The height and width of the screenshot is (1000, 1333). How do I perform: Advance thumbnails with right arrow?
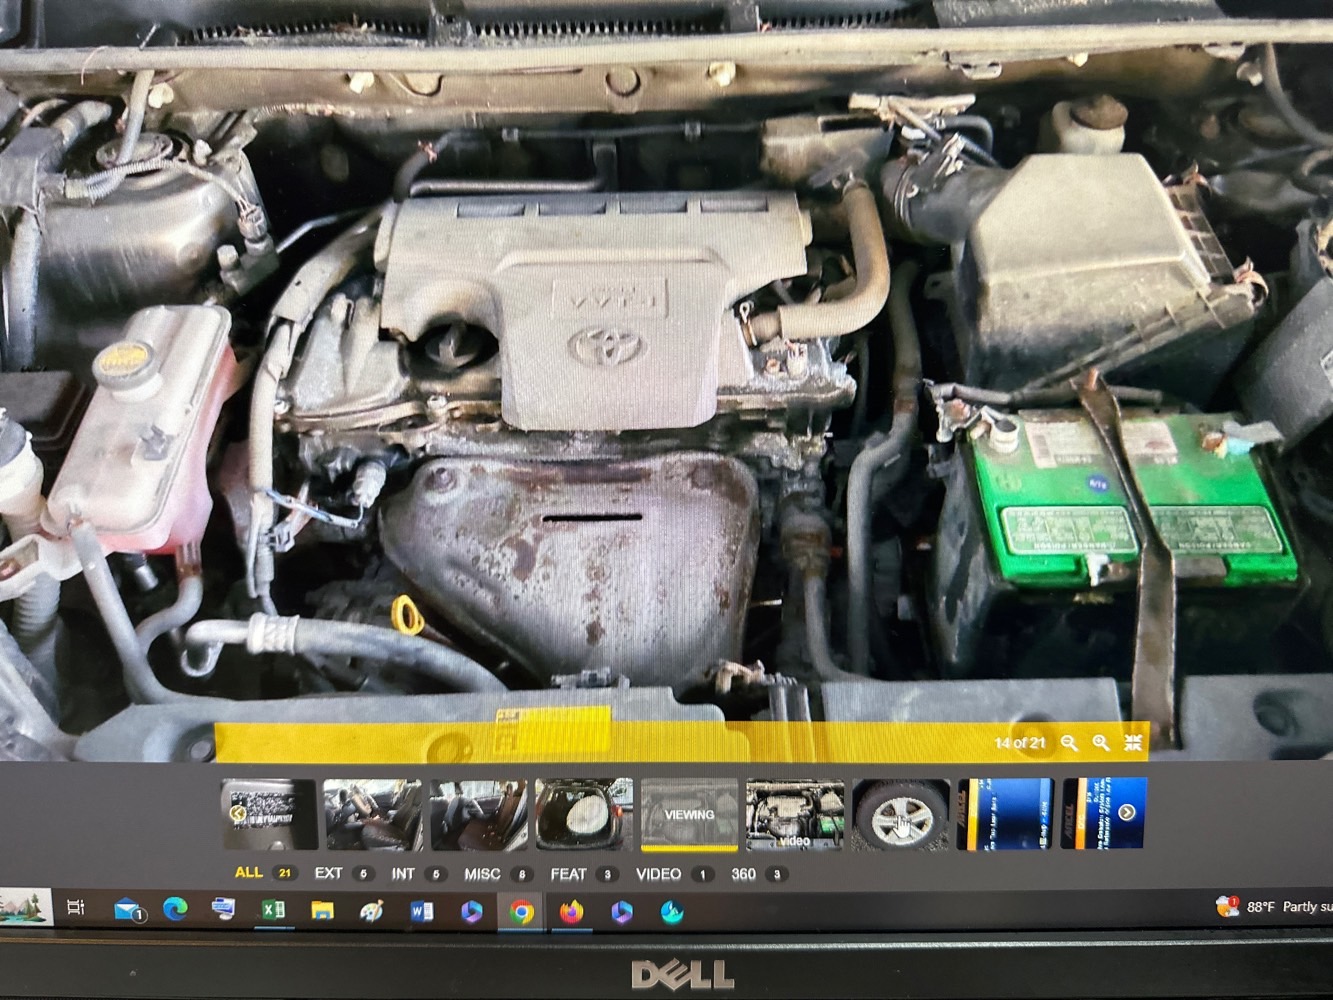pyautogui.click(x=1127, y=812)
